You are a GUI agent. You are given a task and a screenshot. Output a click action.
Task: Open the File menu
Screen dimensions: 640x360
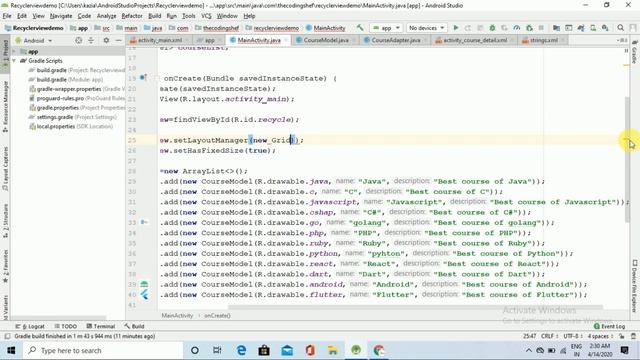[7, 16]
